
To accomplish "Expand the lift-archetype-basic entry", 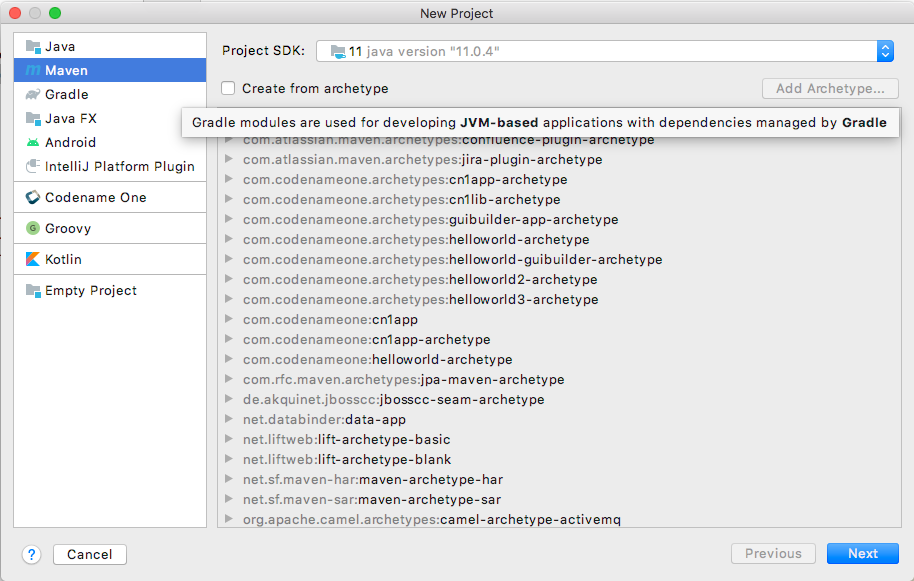I will 230,439.
